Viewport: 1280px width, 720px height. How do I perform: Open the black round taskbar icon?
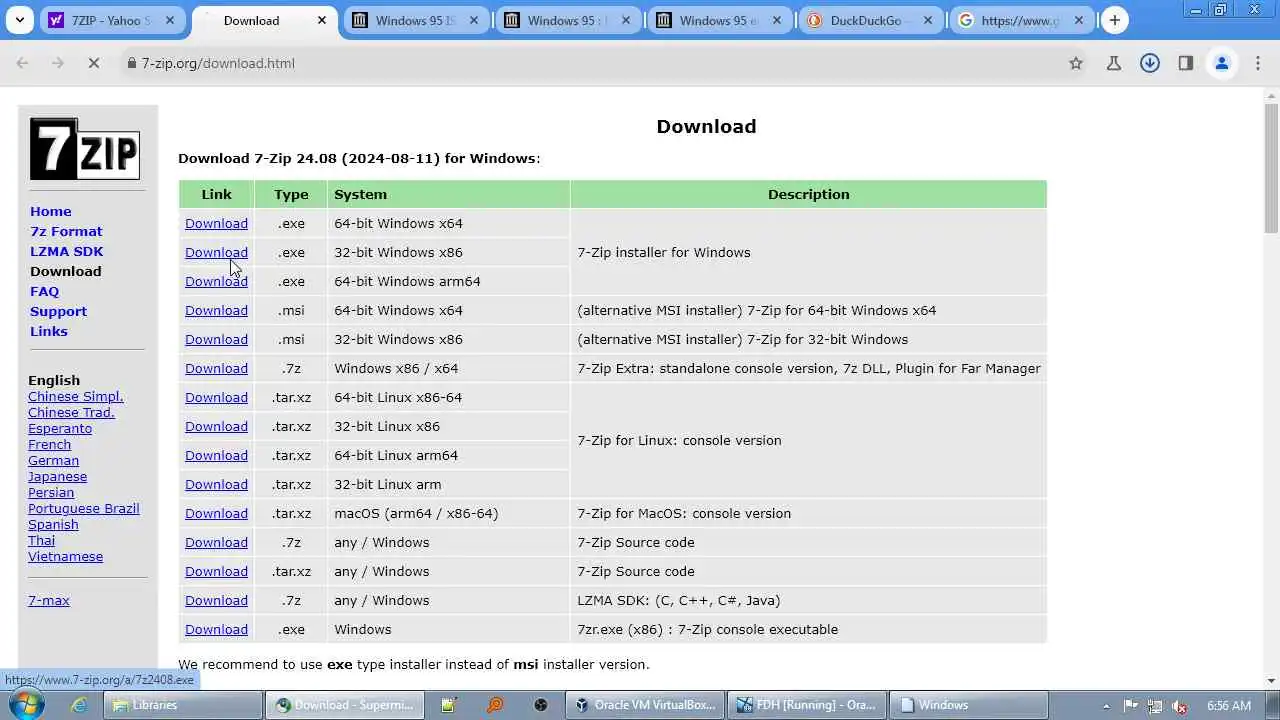tap(541, 705)
